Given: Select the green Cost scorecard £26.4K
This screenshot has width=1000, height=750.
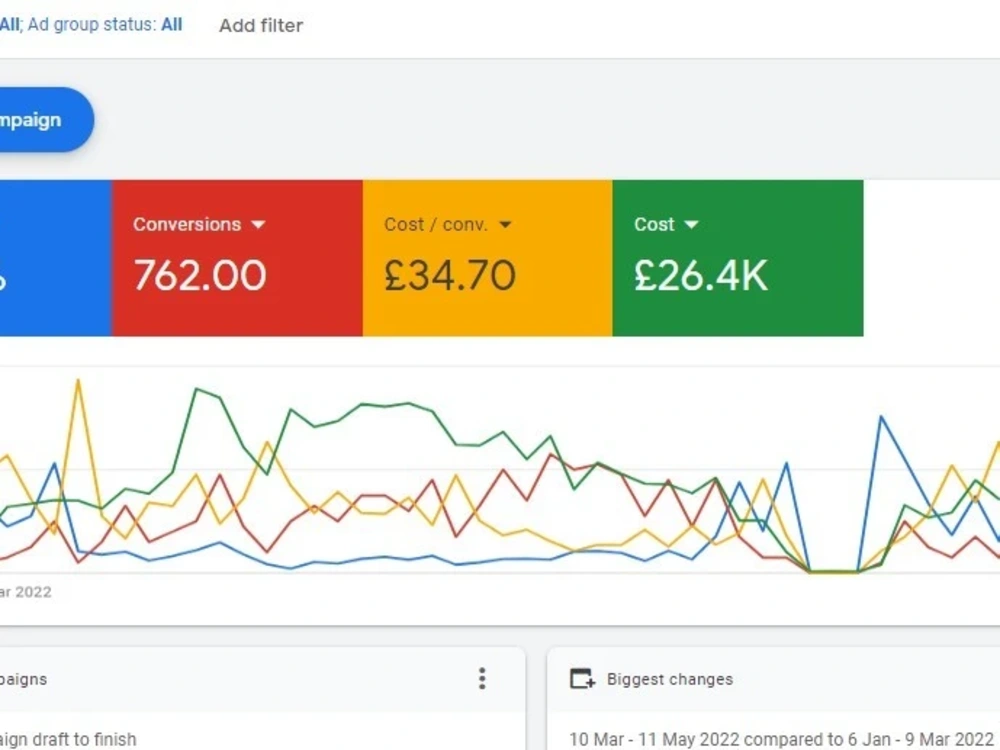Looking at the screenshot, I should (738, 258).
